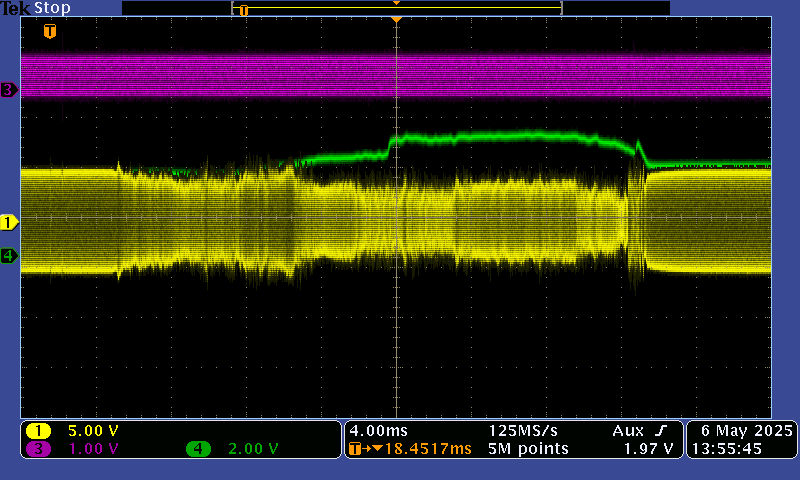Click the 5.00 V channel 1 scale
800x480 pixels.
[92, 430]
